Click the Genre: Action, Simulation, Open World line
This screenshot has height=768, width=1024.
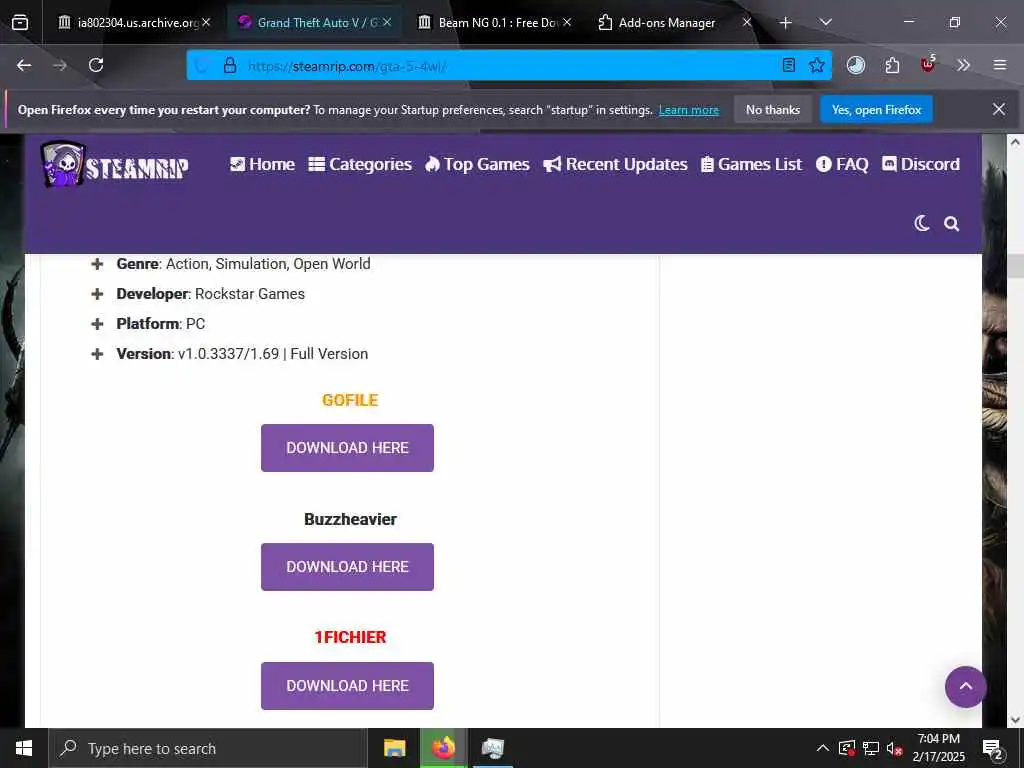point(244,264)
